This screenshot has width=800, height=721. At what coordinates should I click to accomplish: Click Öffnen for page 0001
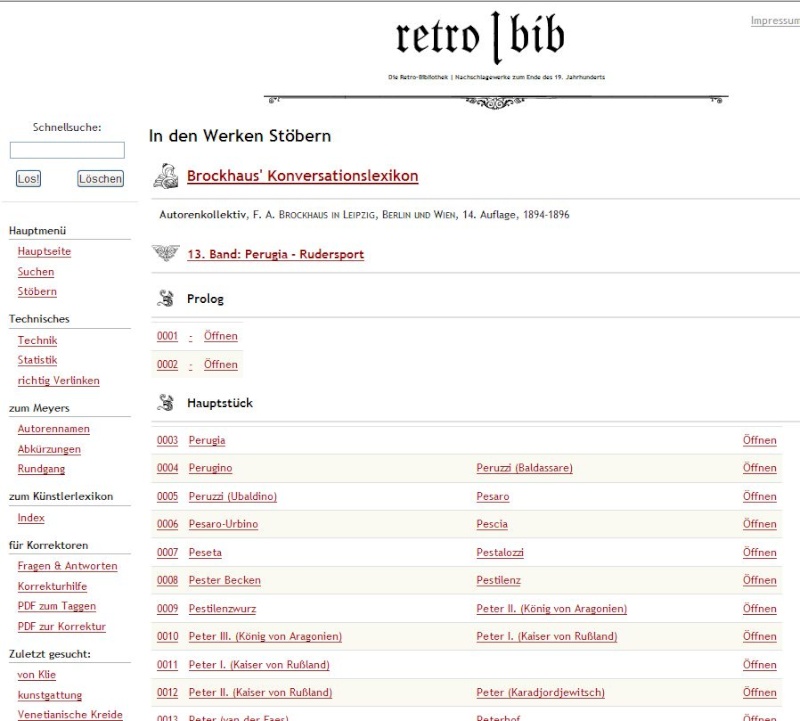click(x=220, y=336)
